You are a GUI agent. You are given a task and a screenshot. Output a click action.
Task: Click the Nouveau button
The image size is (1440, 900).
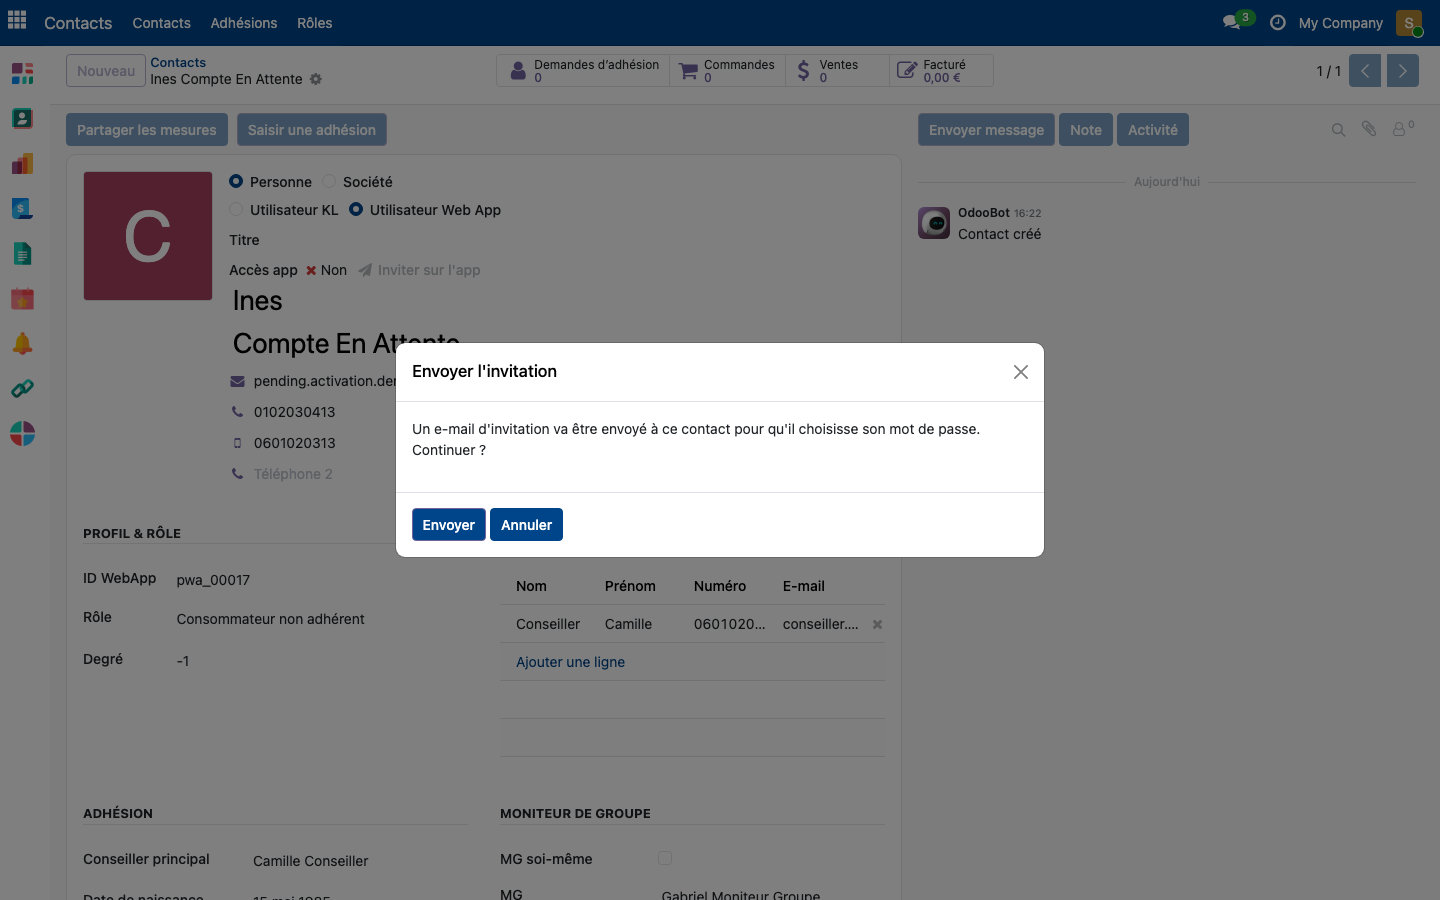[x=106, y=71]
